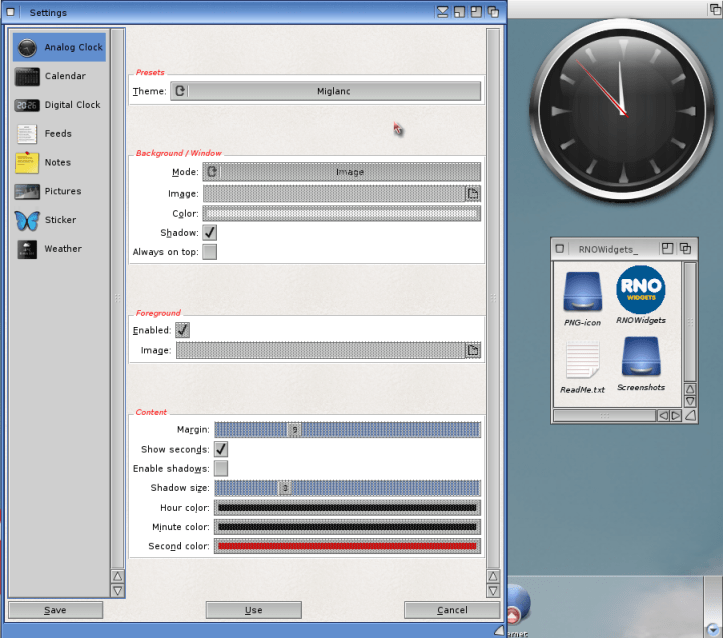Click the Margin slider
The image size is (723, 638).
click(347, 430)
